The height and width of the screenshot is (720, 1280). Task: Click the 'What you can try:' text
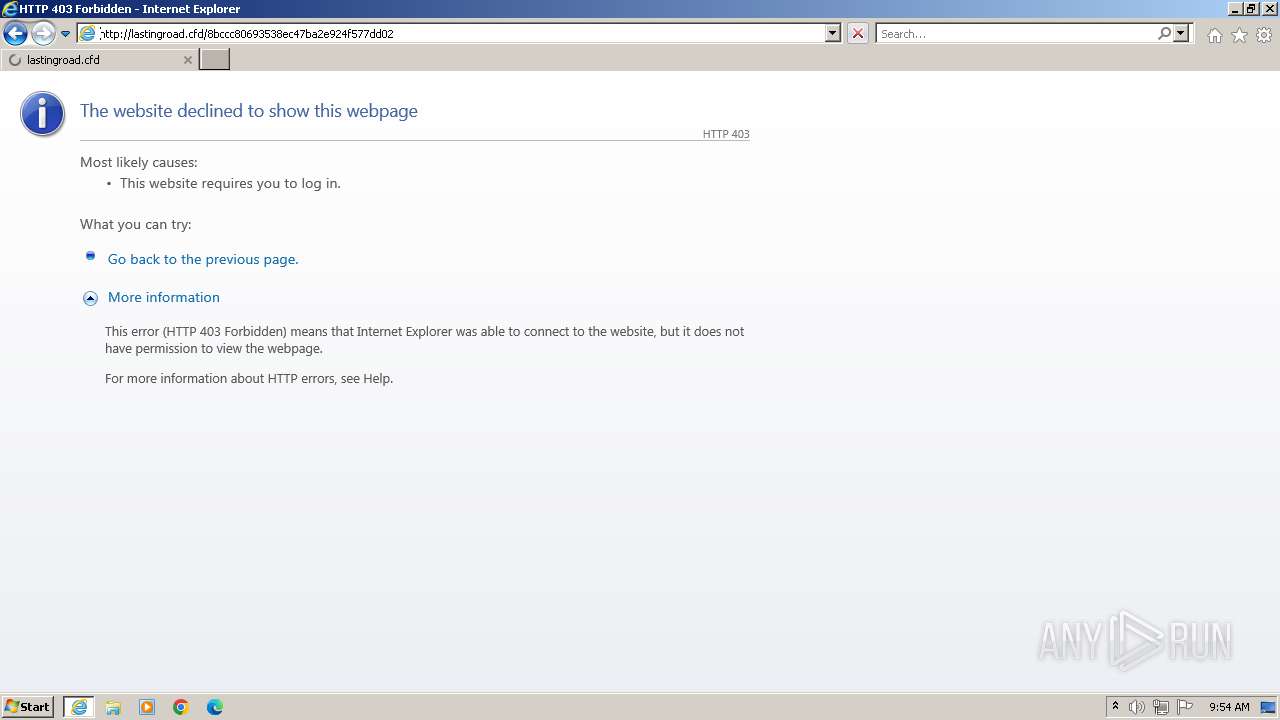tap(136, 224)
